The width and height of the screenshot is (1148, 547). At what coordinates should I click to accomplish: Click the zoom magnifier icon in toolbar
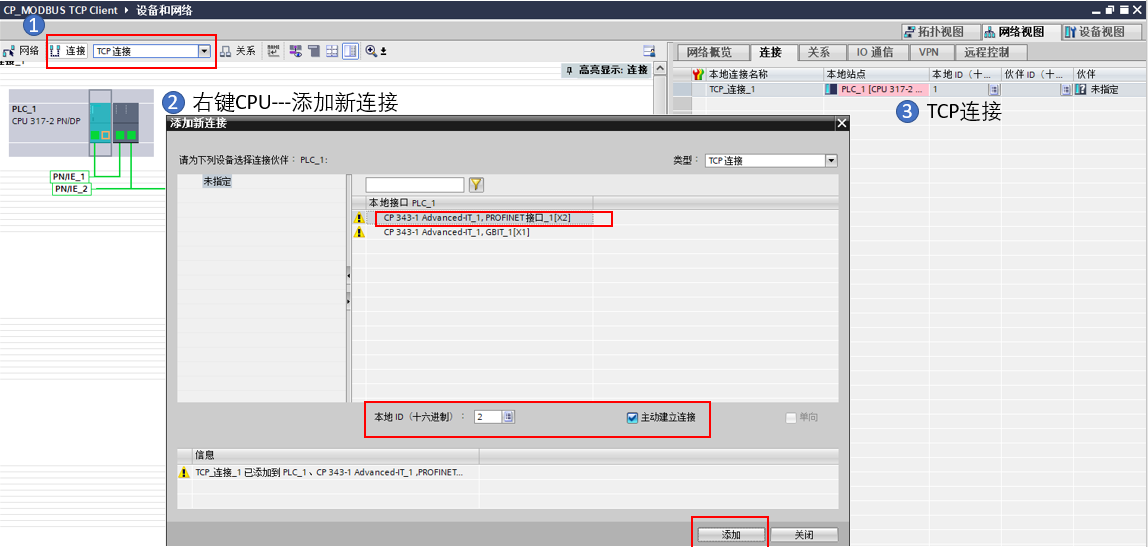pyautogui.click(x=371, y=51)
